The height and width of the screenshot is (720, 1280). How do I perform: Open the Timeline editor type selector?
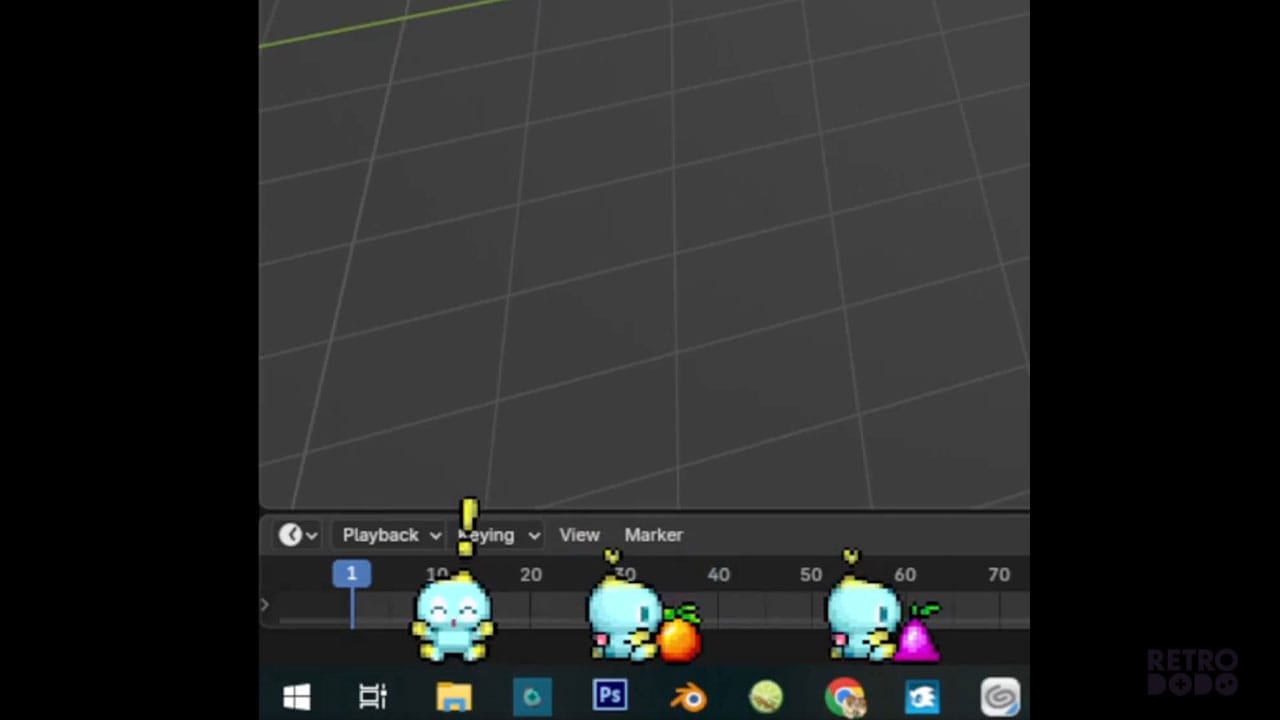[x=297, y=535]
